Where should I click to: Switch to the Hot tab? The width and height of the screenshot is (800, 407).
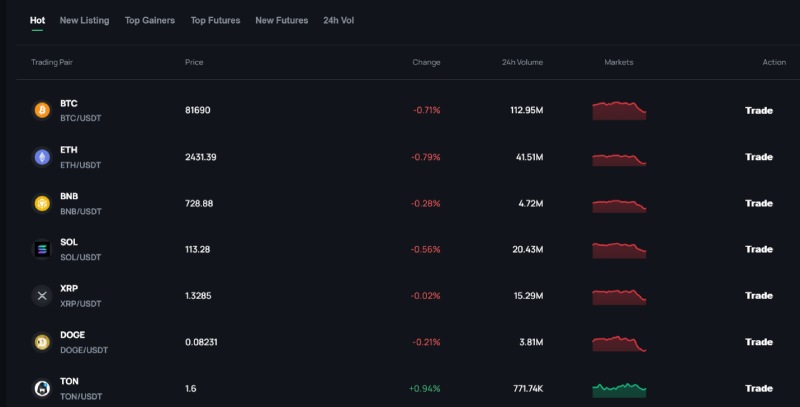(x=37, y=20)
